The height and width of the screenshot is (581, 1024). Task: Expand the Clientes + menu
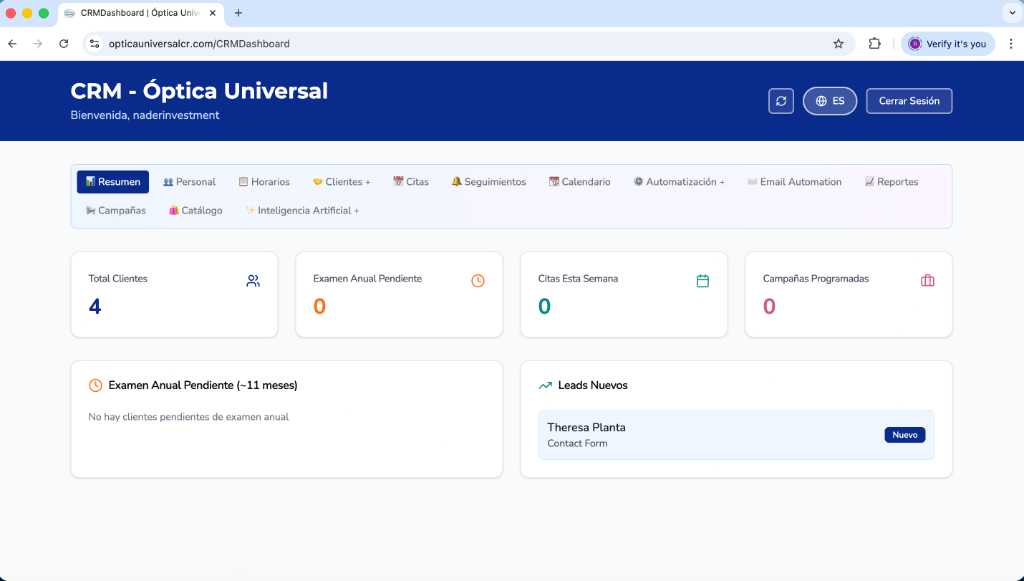click(342, 181)
